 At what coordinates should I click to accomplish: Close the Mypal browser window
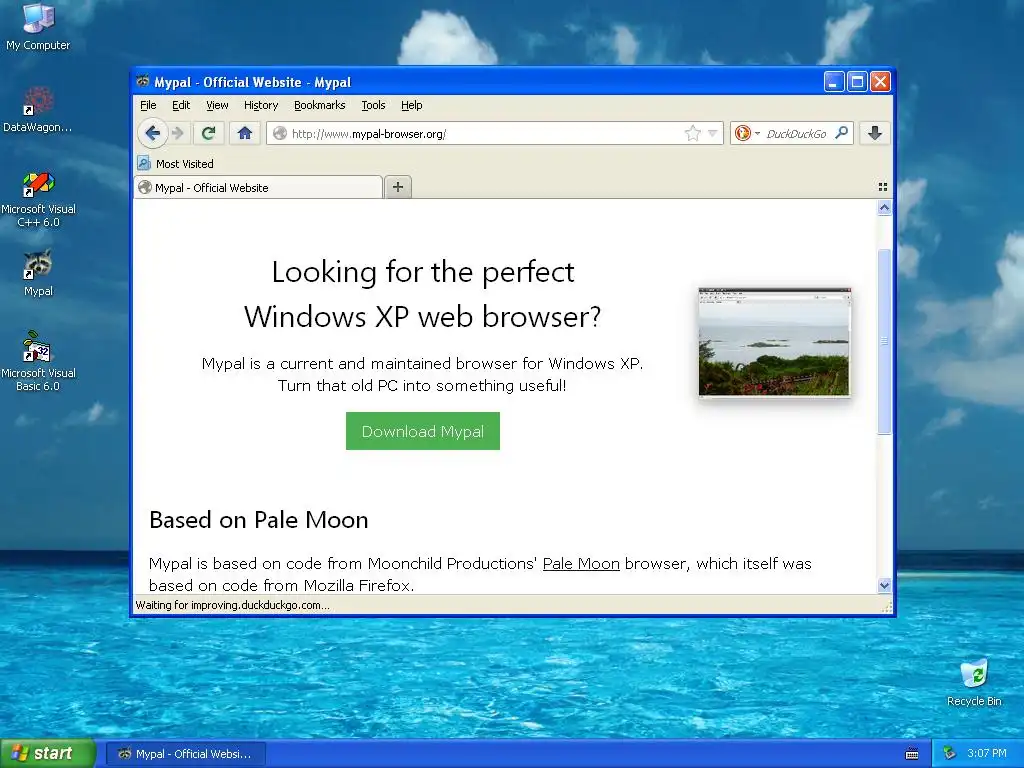point(880,82)
